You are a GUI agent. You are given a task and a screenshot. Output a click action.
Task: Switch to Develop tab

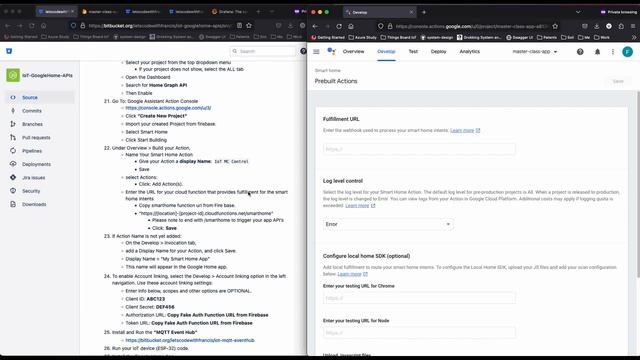(386, 51)
